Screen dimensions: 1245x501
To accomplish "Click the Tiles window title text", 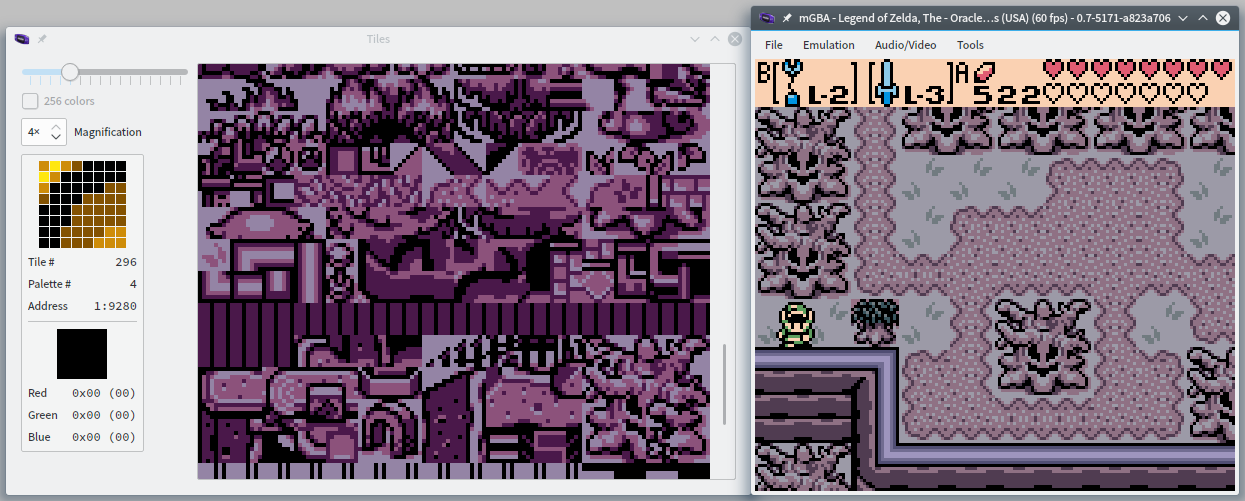I will (x=378, y=39).
